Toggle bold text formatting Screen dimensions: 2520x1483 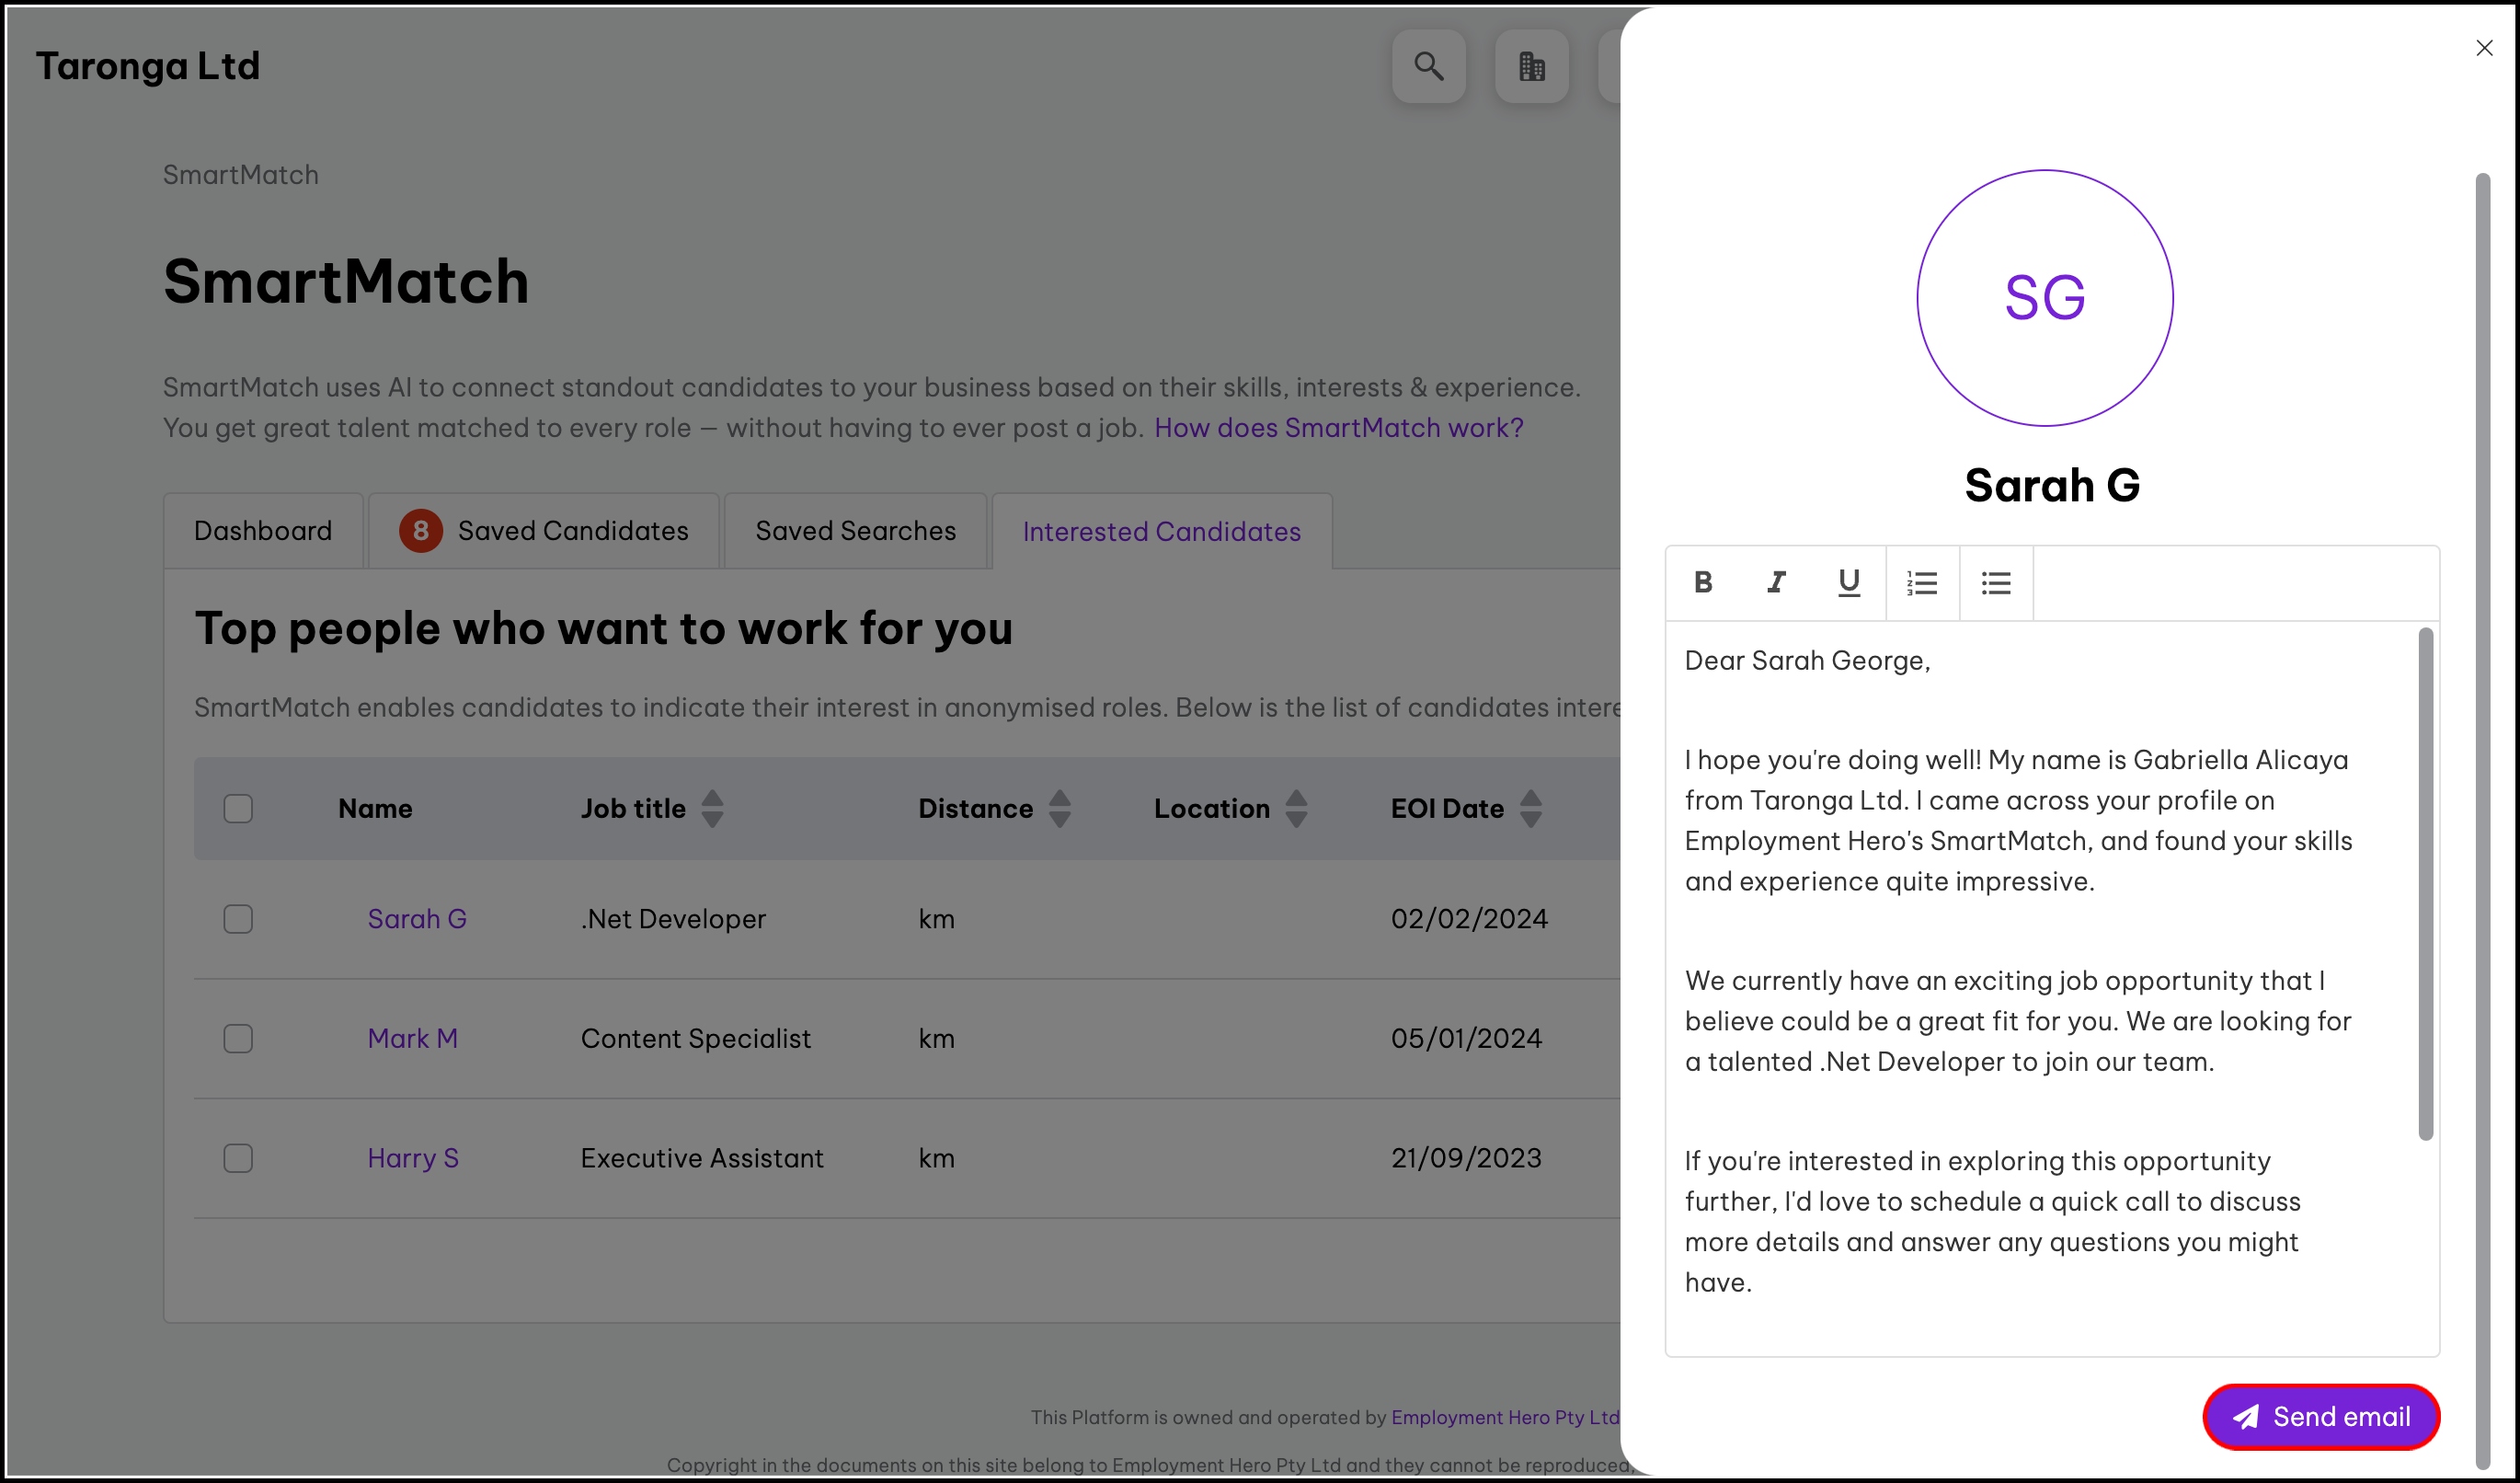(x=1703, y=582)
